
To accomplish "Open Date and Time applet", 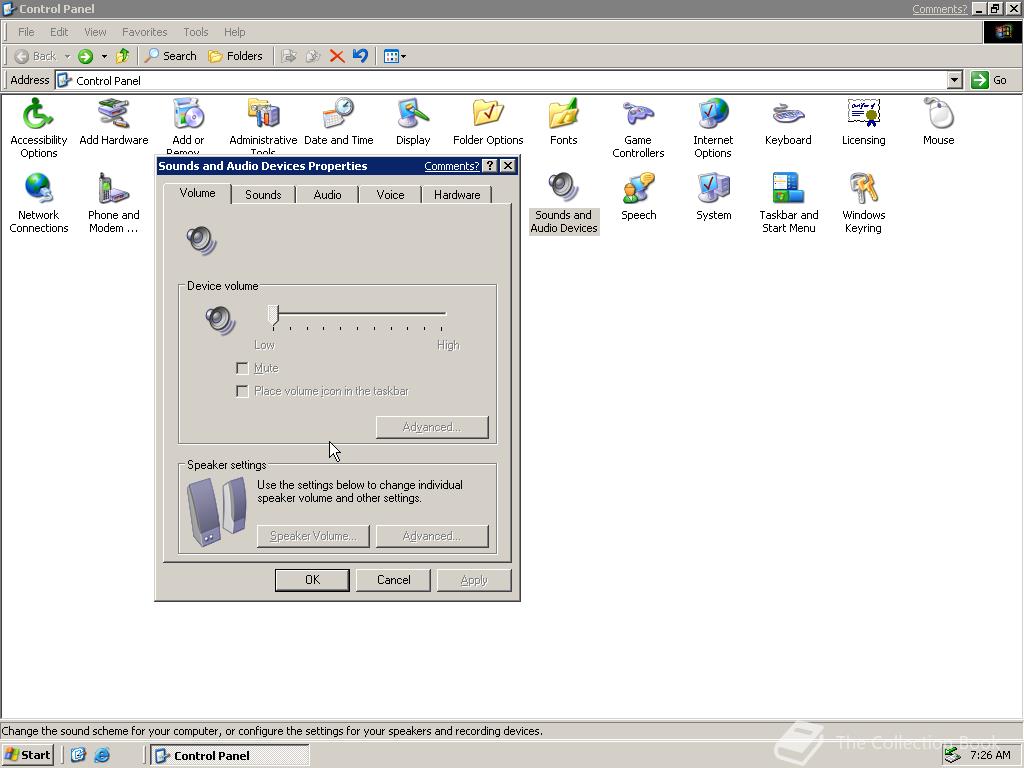I will click(338, 121).
